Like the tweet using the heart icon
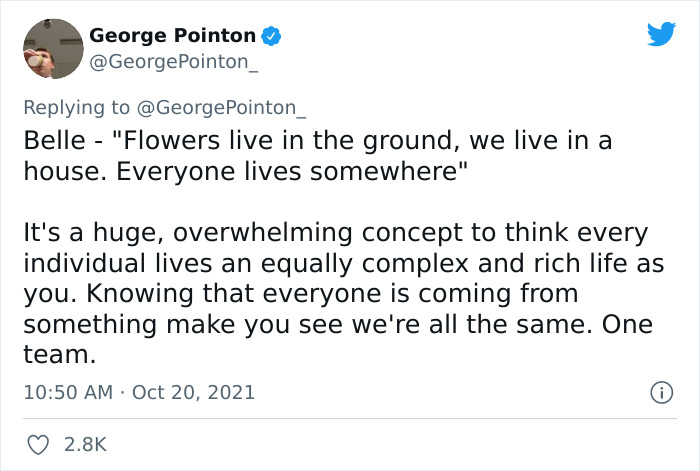Image resolution: width=700 pixels, height=471 pixels. click(38, 445)
